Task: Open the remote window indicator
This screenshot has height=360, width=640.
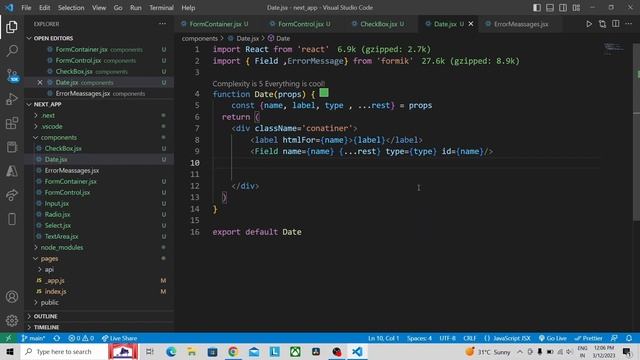Action: (x=8, y=338)
